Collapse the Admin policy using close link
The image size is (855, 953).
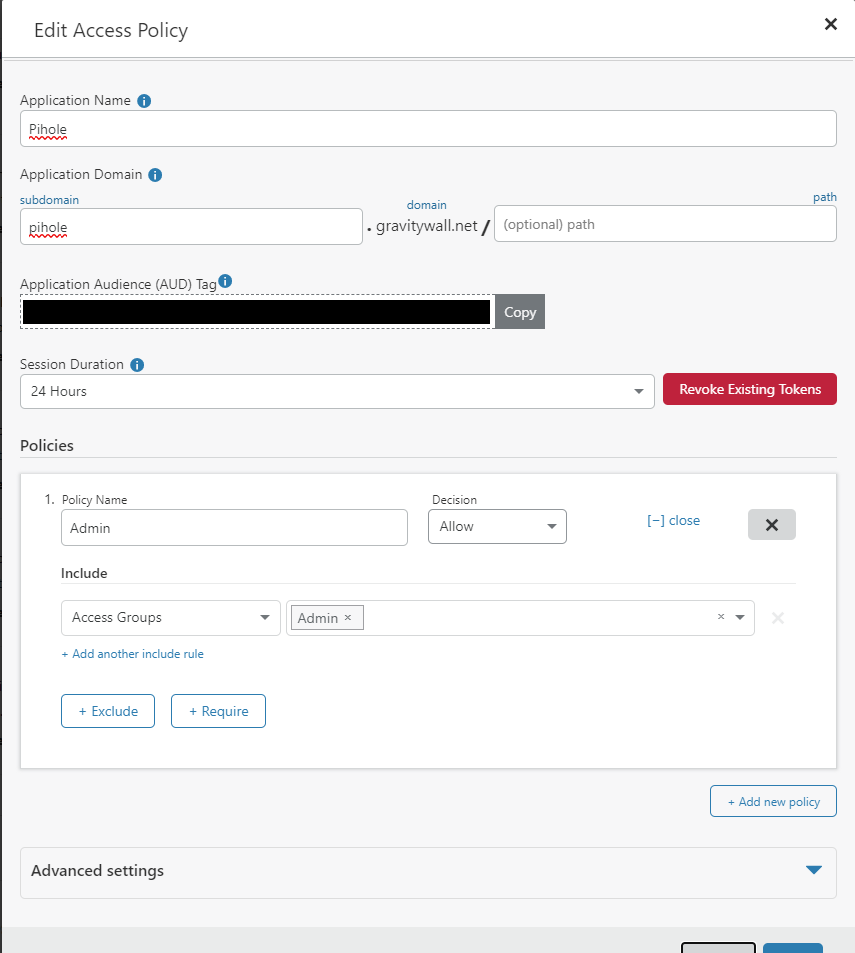click(673, 520)
